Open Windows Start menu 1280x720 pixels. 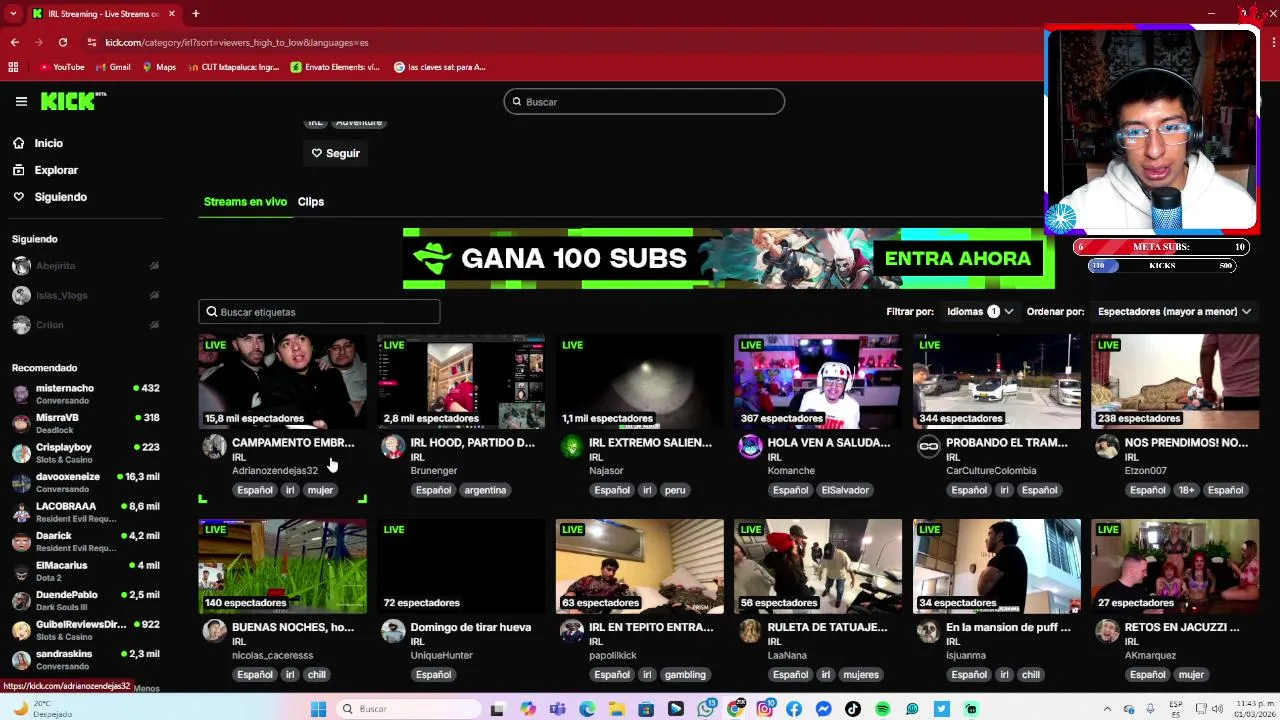[x=318, y=709]
